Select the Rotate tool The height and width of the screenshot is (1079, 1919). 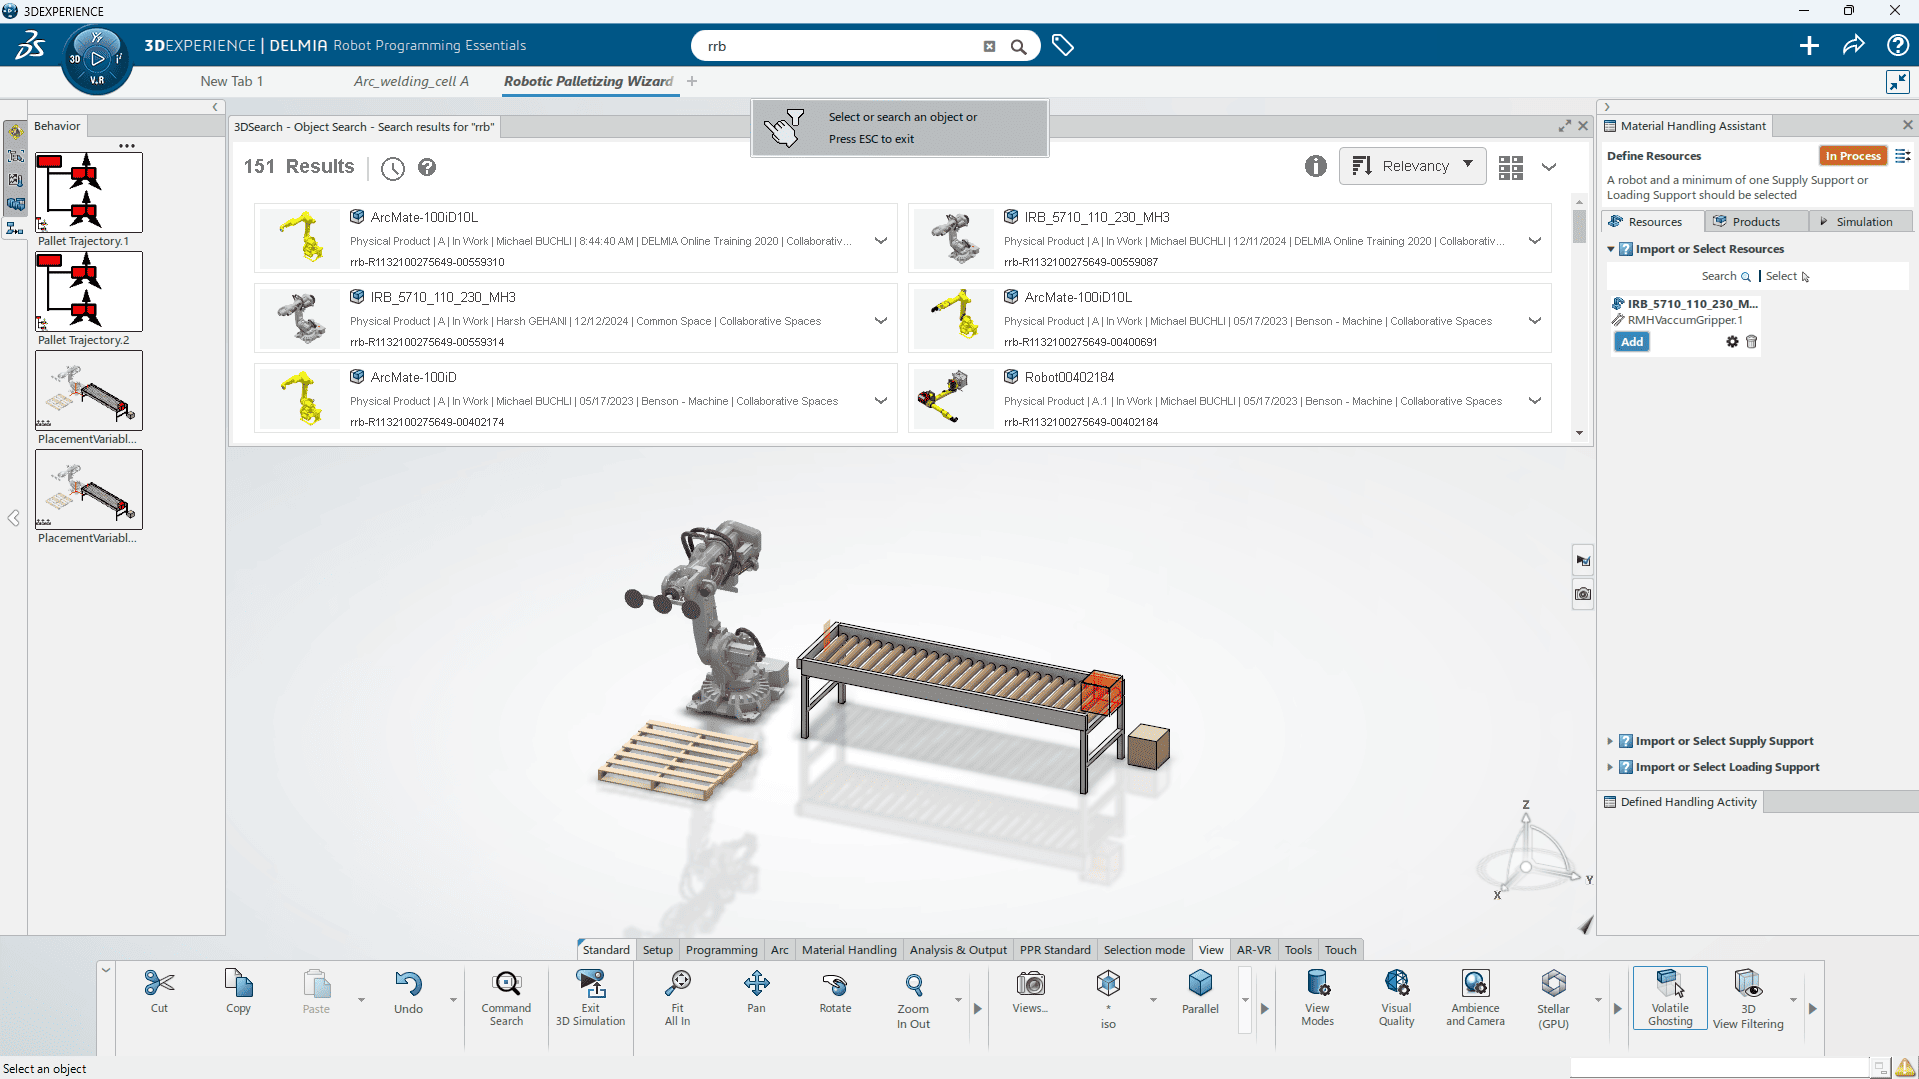pyautogui.click(x=835, y=997)
